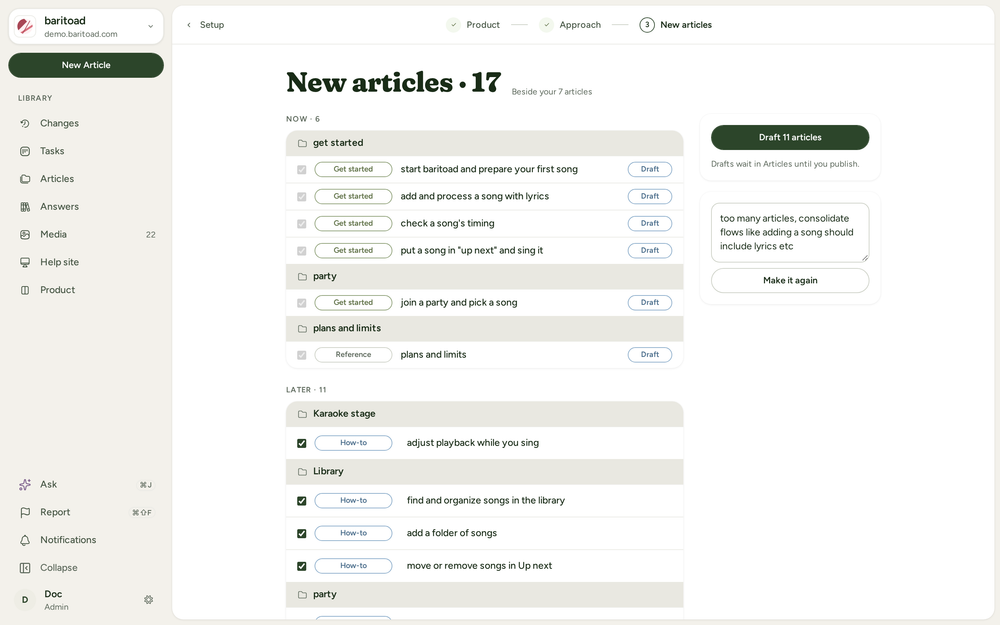Open the Changes history icon in sidebar
1000x625 pixels.
coord(25,123)
